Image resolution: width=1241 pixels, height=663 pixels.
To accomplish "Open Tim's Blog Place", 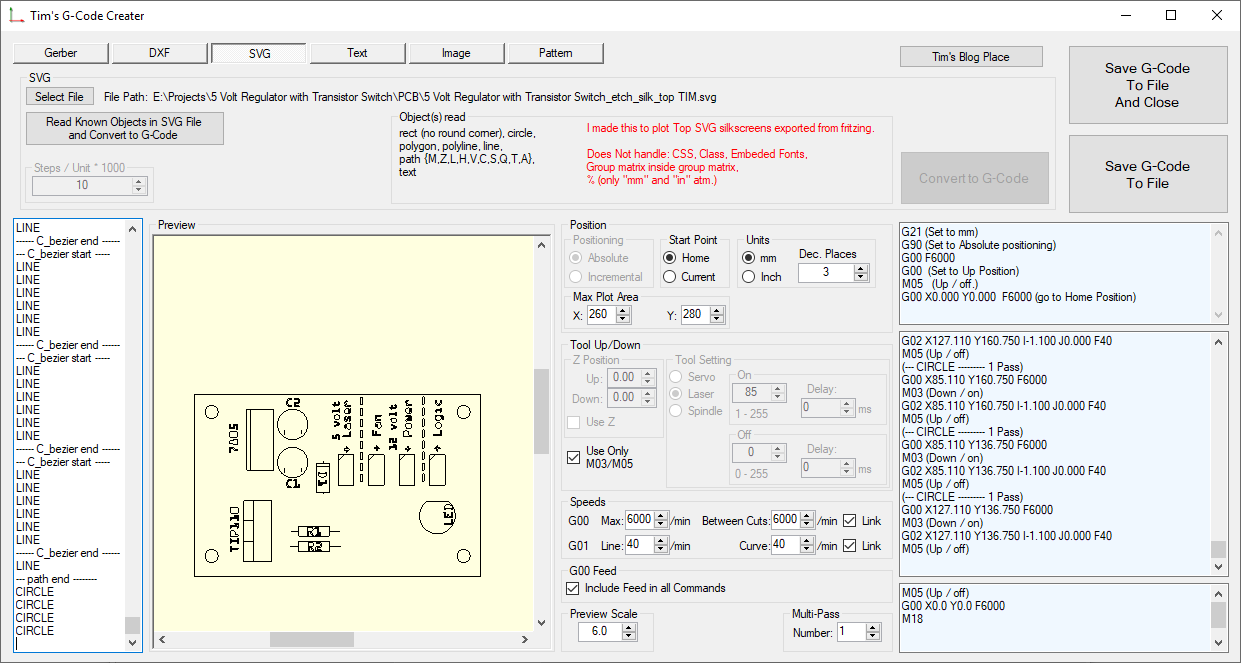I will pos(969,56).
